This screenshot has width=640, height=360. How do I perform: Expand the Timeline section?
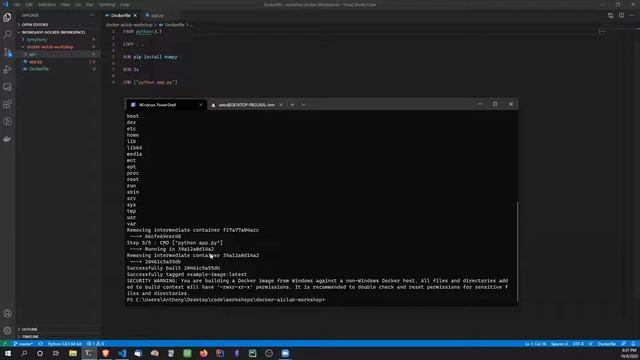click(58, 336)
